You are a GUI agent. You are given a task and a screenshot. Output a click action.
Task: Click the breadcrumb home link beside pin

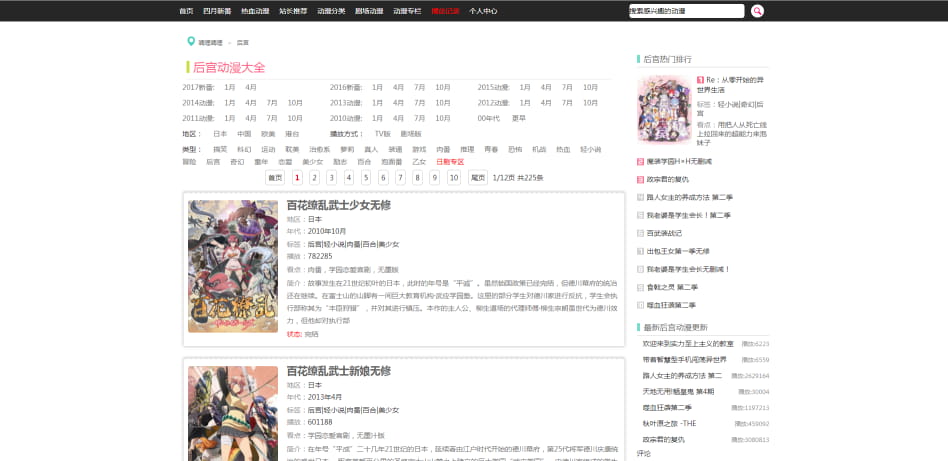210,43
